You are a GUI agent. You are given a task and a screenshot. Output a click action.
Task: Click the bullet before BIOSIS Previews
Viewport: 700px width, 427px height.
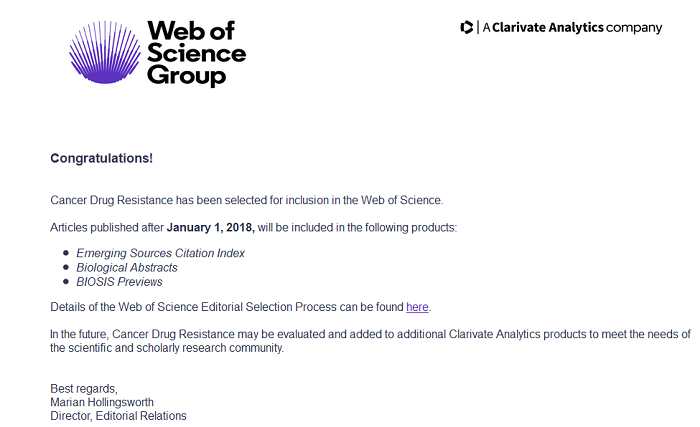click(x=66, y=281)
